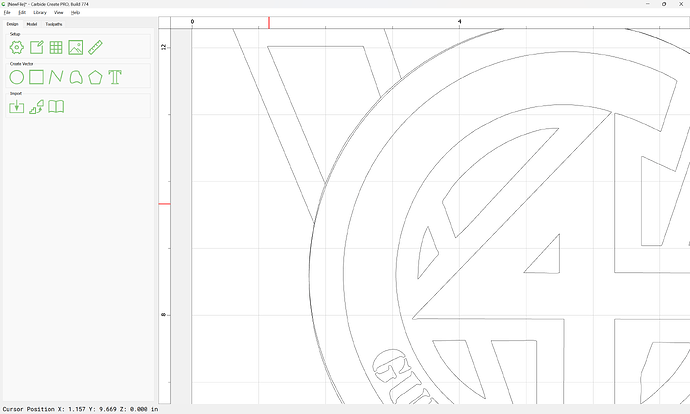
Task: Open the Library menu
Action: point(40,13)
